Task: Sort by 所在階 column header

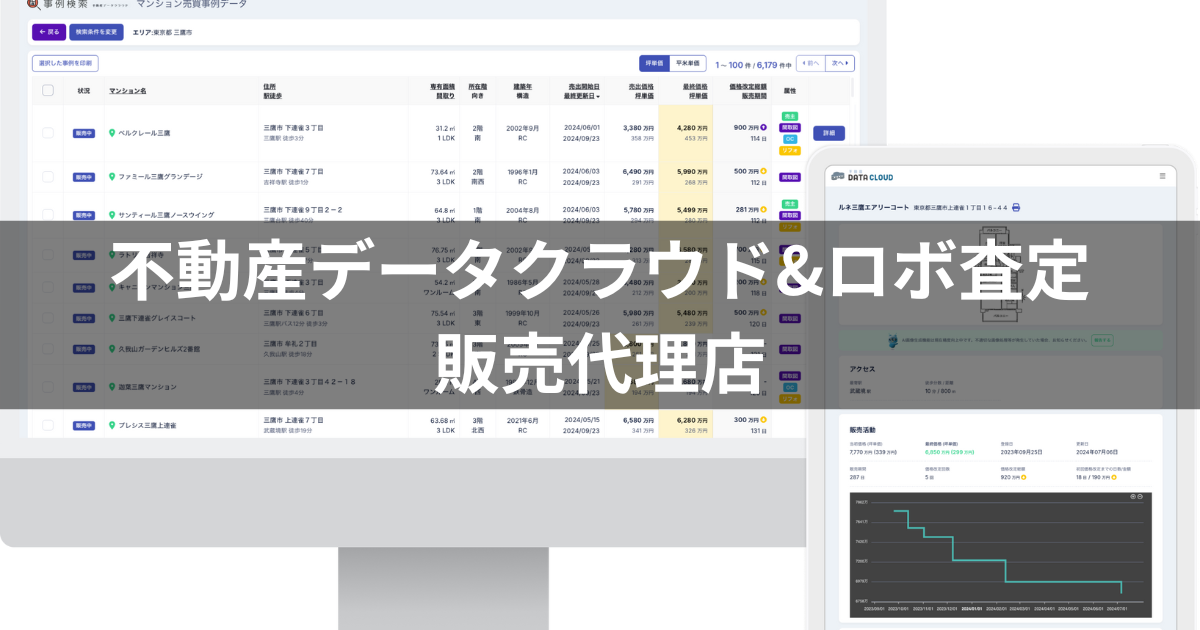Action: tap(478, 86)
